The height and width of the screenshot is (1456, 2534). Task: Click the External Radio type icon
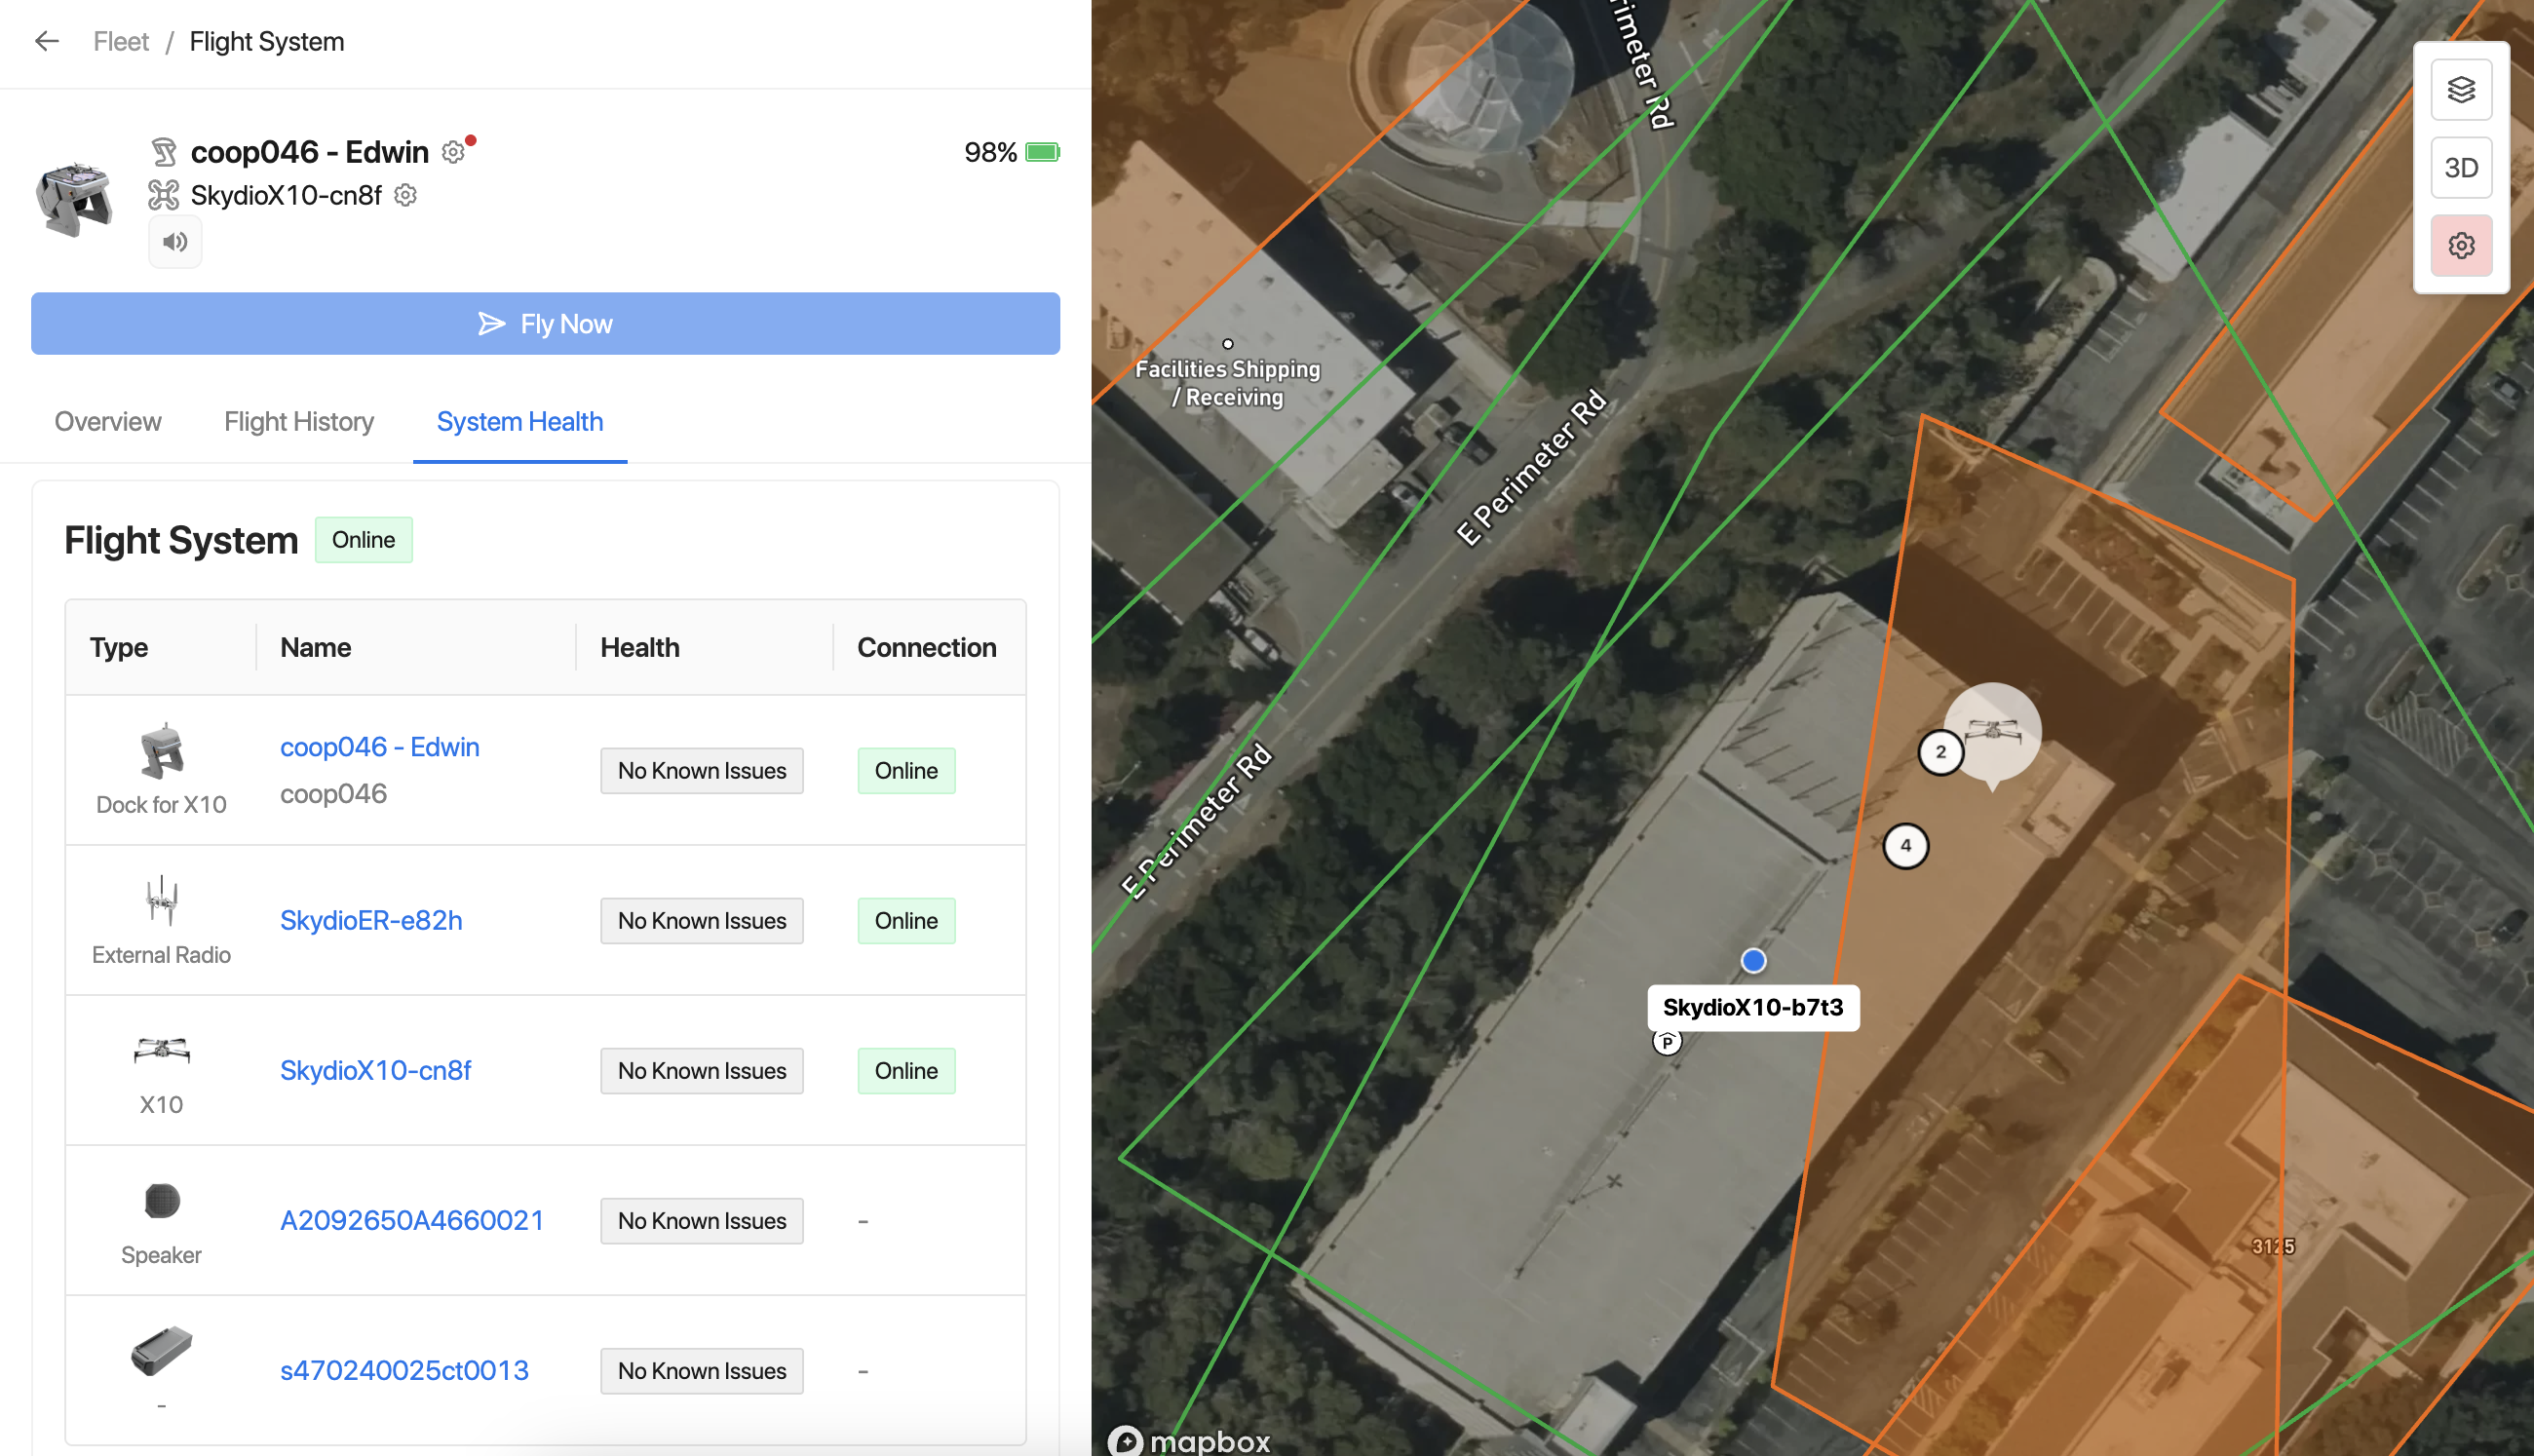coord(161,901)
